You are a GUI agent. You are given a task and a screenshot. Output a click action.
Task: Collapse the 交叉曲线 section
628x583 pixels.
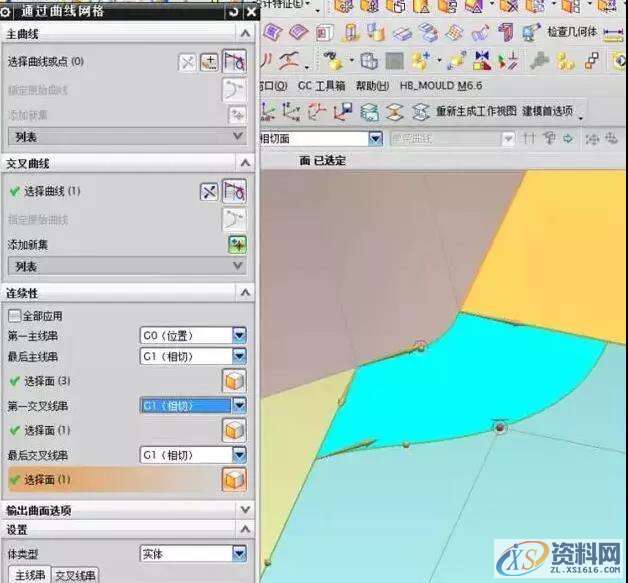pyautogui.click(x=245, y=163)
